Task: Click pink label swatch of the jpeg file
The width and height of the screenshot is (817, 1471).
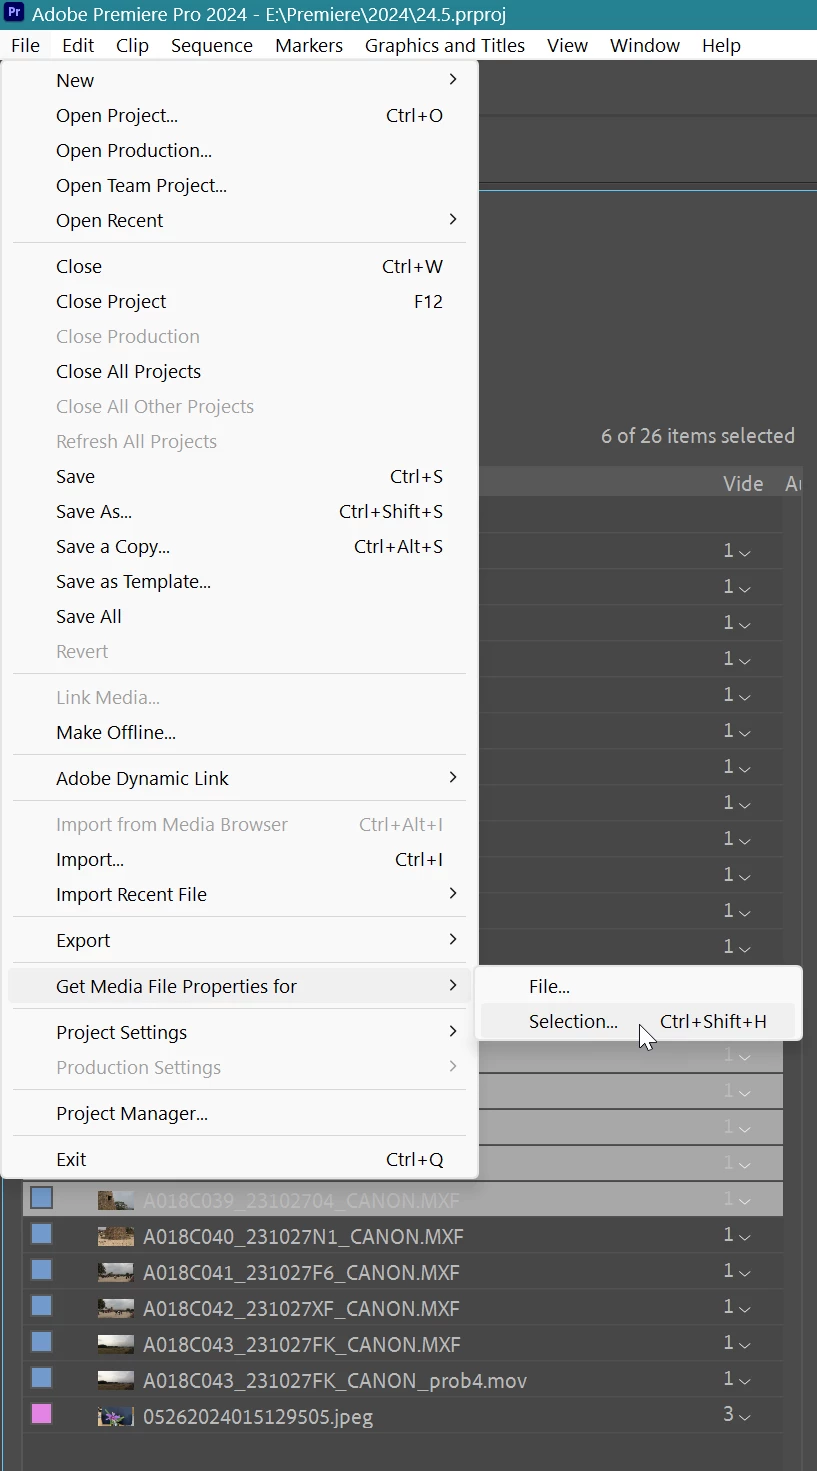Action: point(41,1414)
